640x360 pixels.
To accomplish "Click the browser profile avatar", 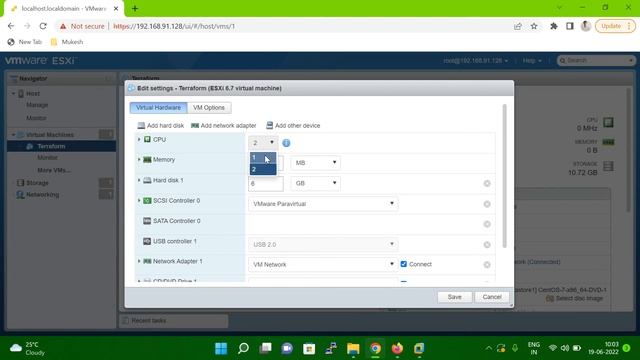I will (586, 26).
